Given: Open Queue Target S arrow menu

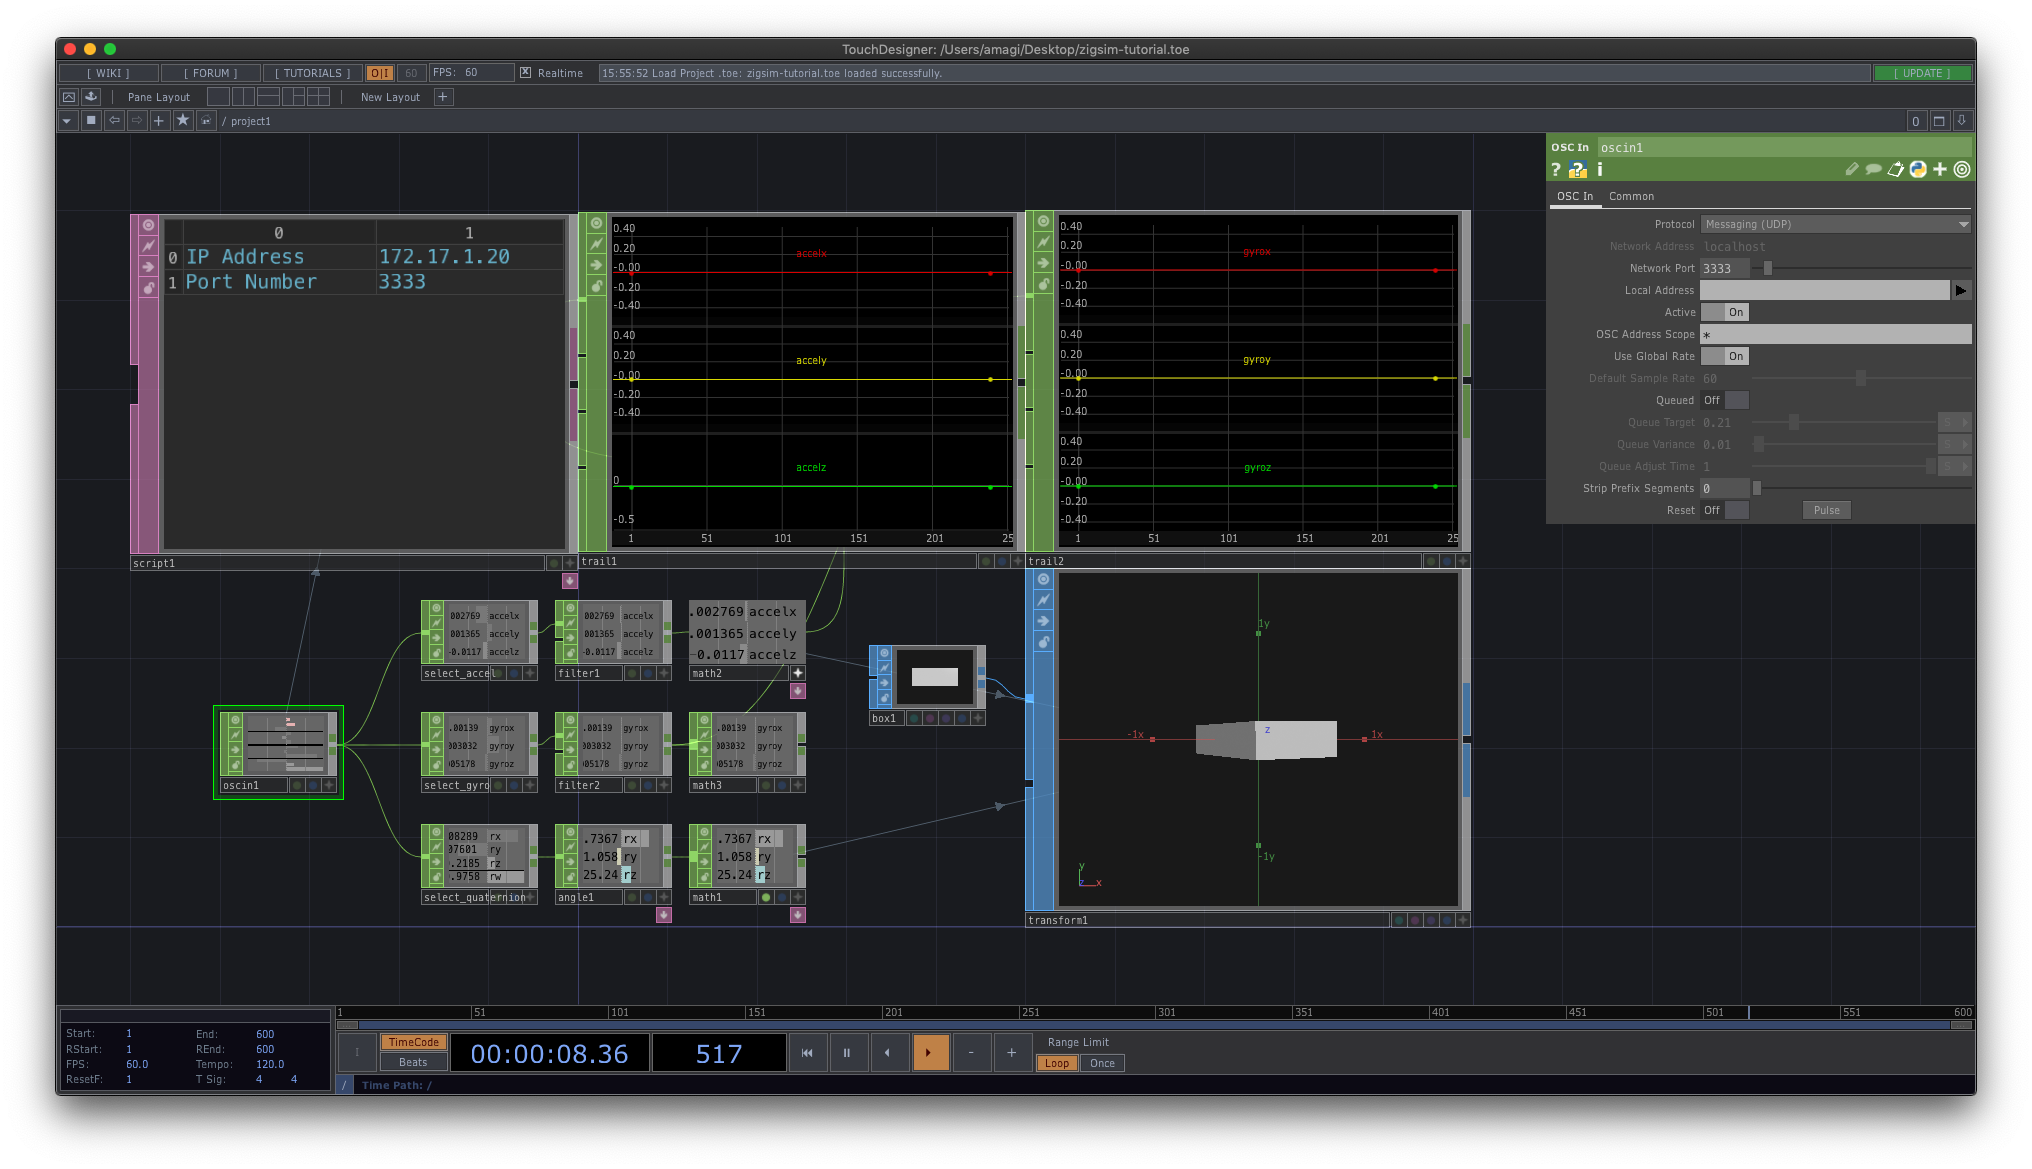Looking at the screenshot, I should coord(1954,422).
